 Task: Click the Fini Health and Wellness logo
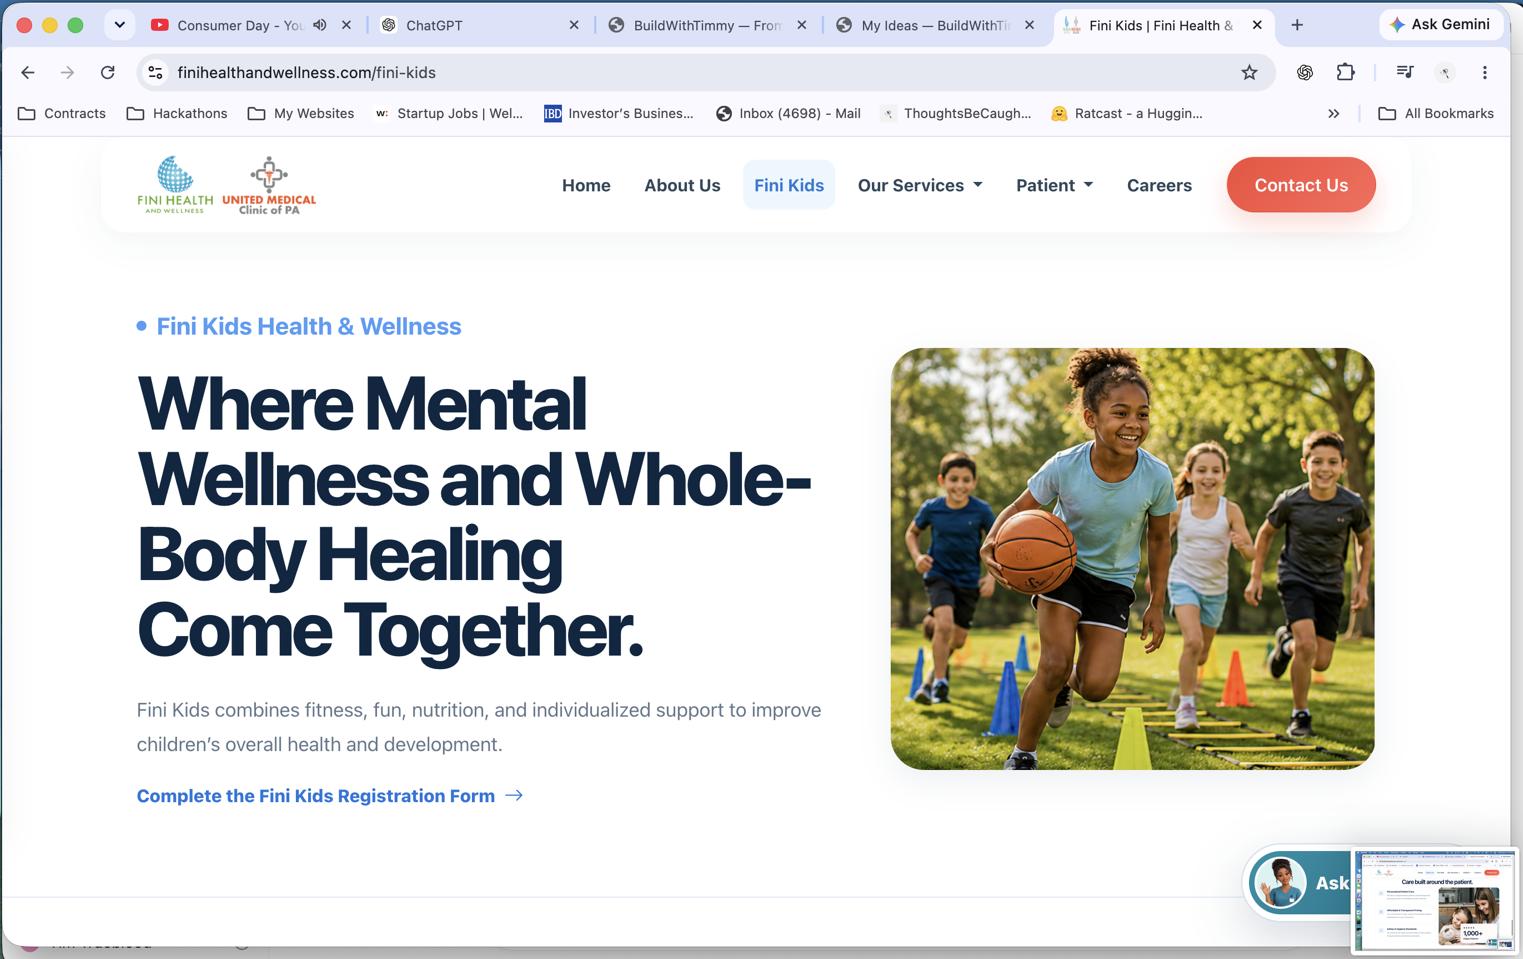pyautogui.click(x=175, y=184)
